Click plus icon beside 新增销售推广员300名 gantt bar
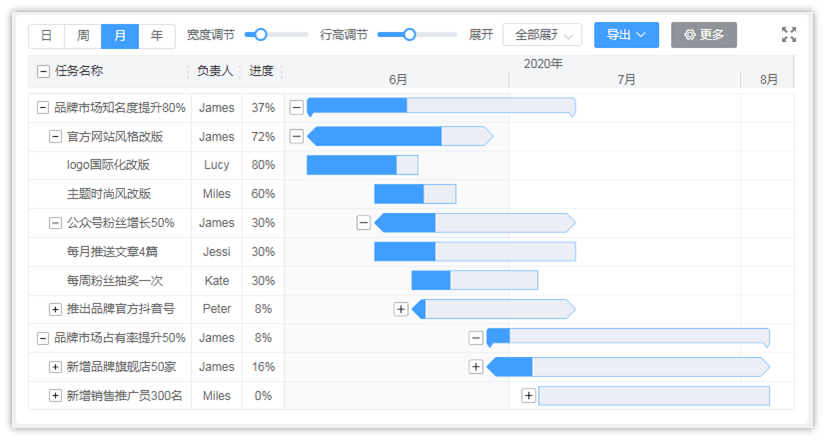Screen dimensions: 825x440 pos(528,396)
